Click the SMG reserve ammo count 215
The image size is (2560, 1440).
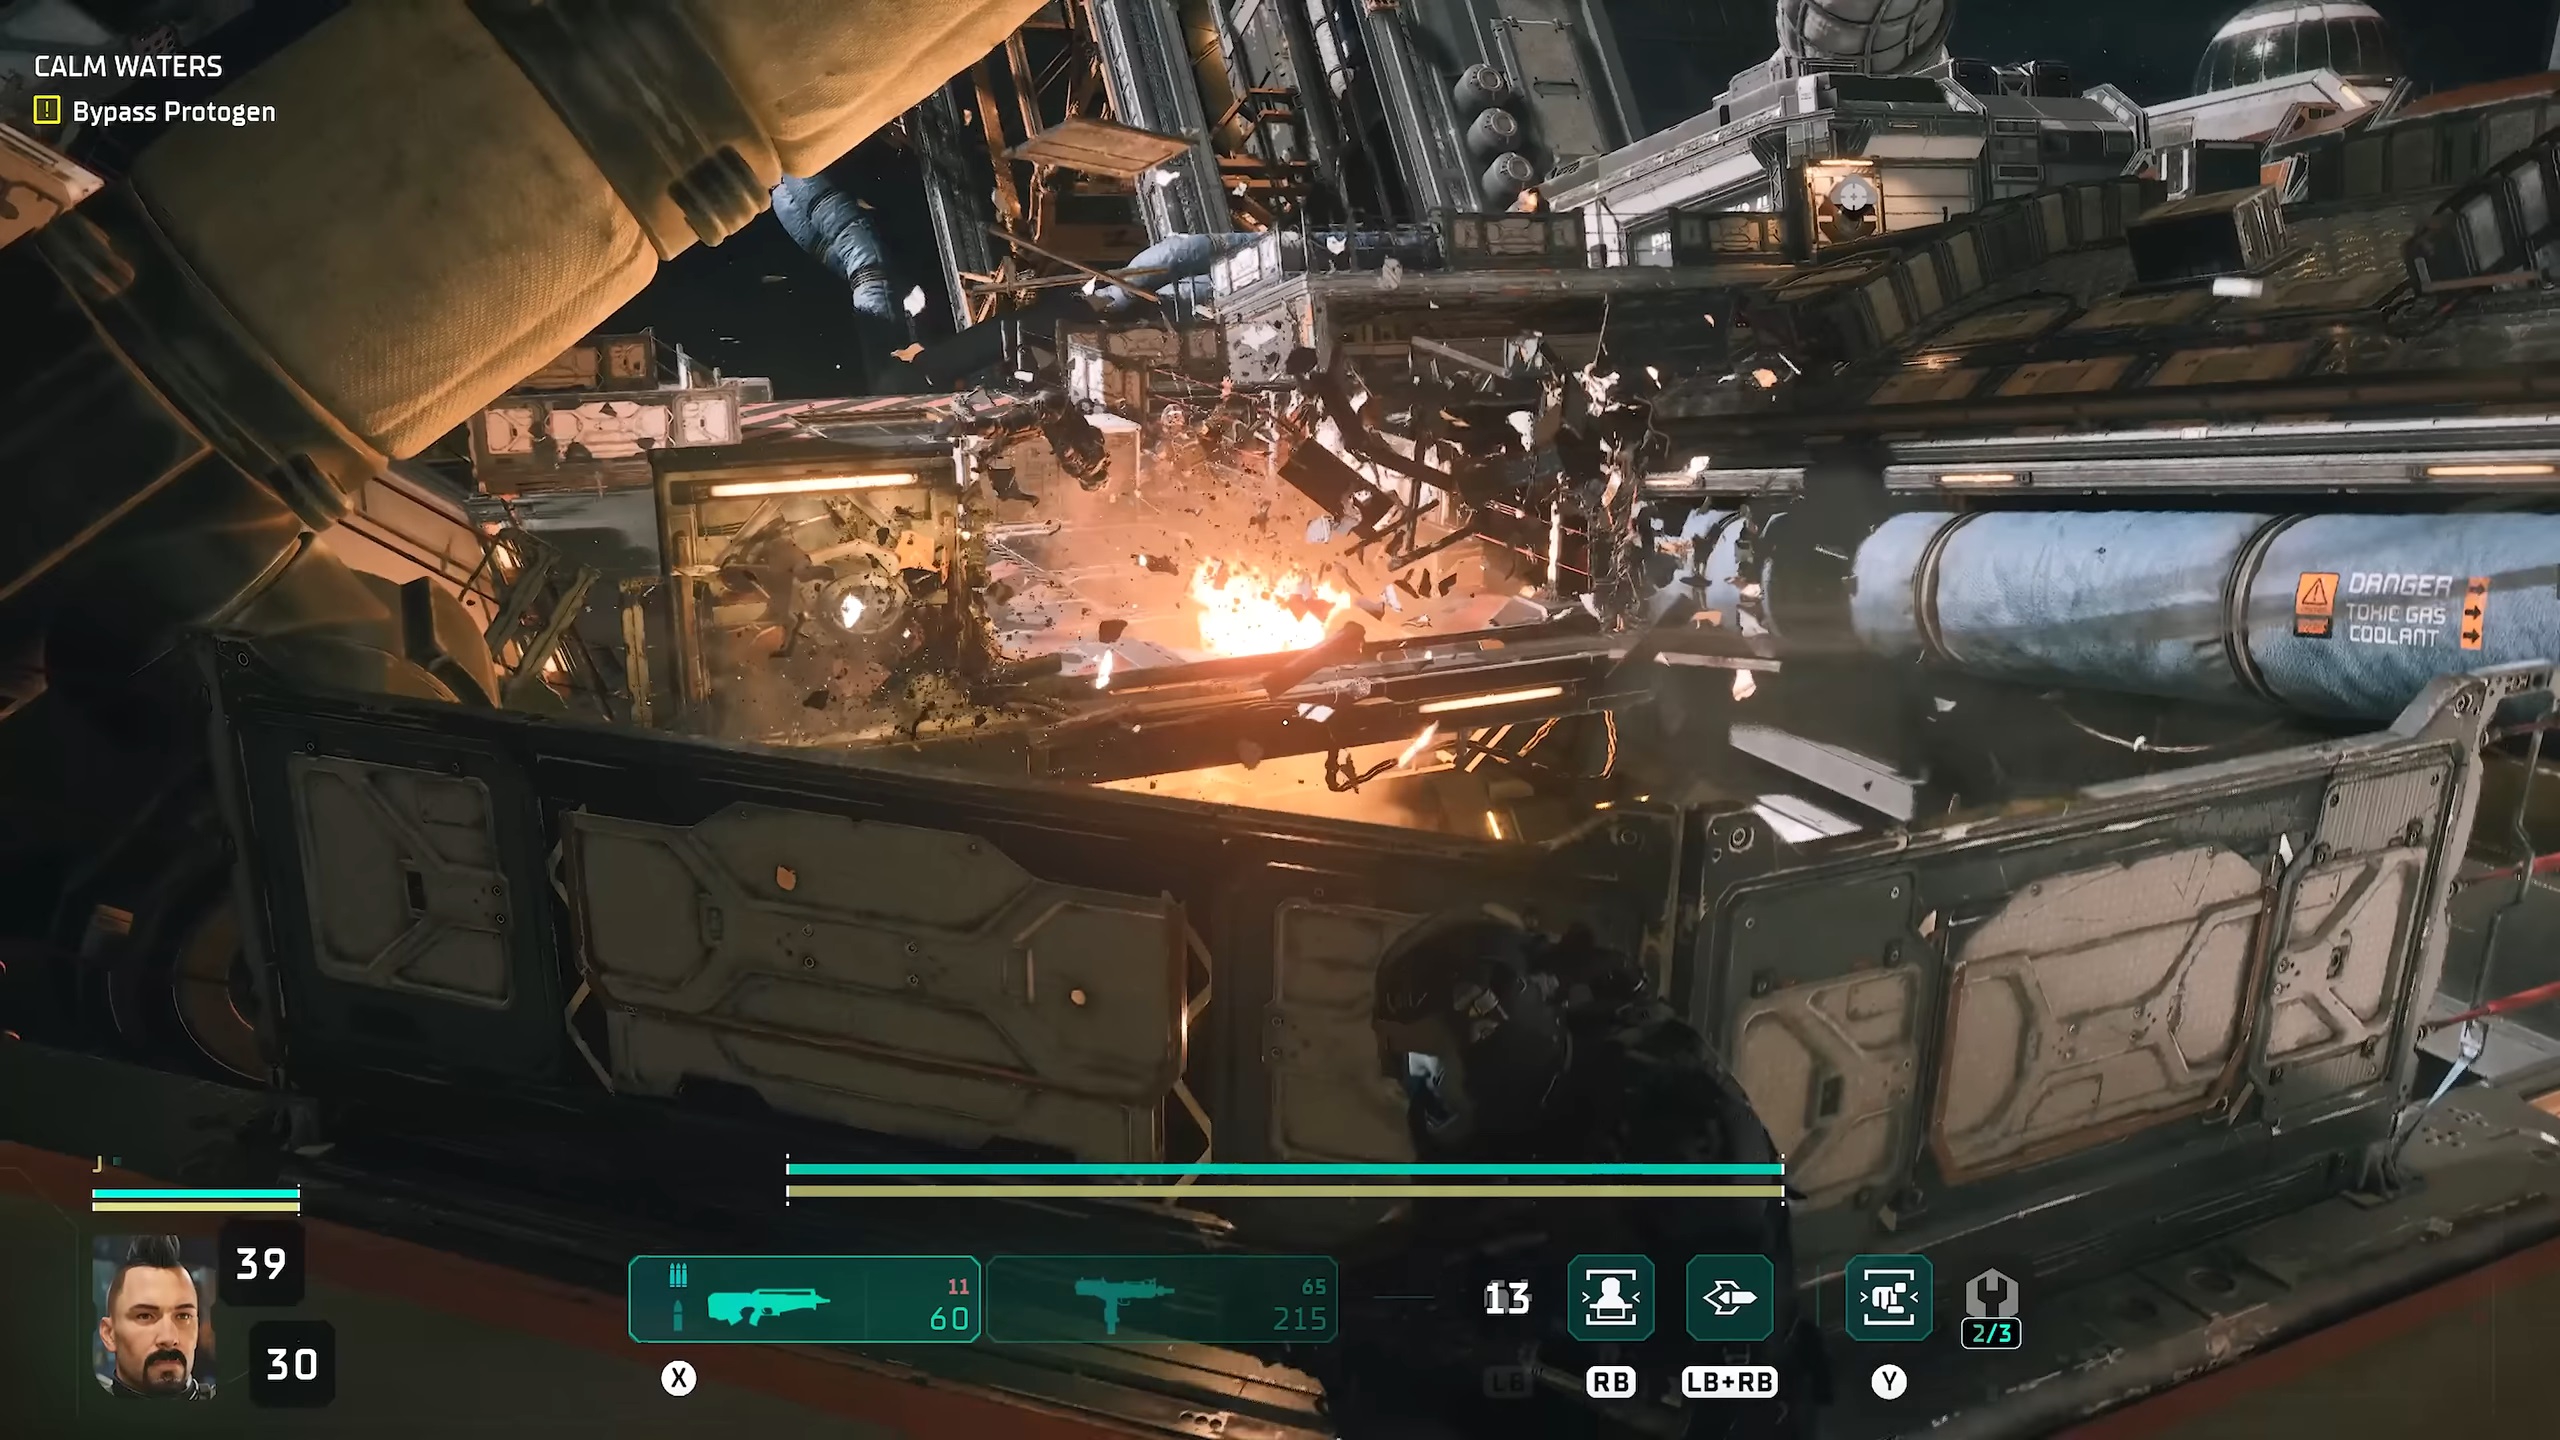(x=1299, y=1320)
